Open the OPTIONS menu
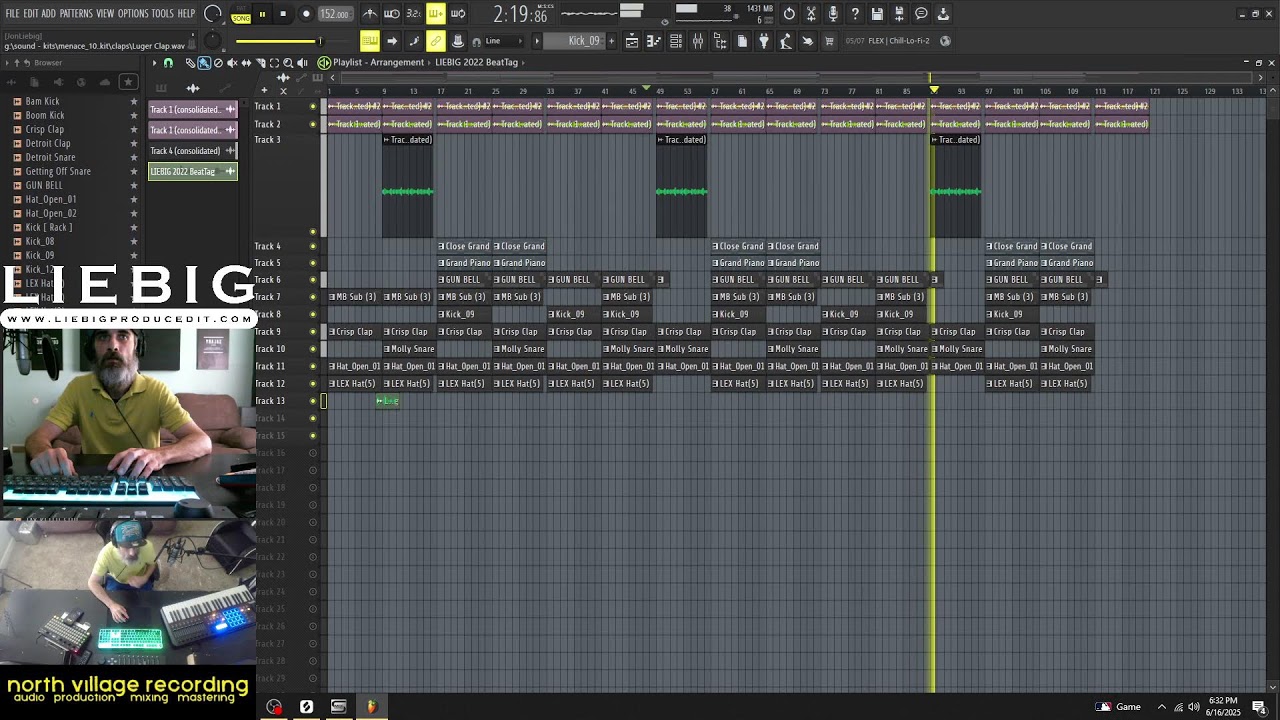This screenshot has height=720, width=1280. [133, 14]
